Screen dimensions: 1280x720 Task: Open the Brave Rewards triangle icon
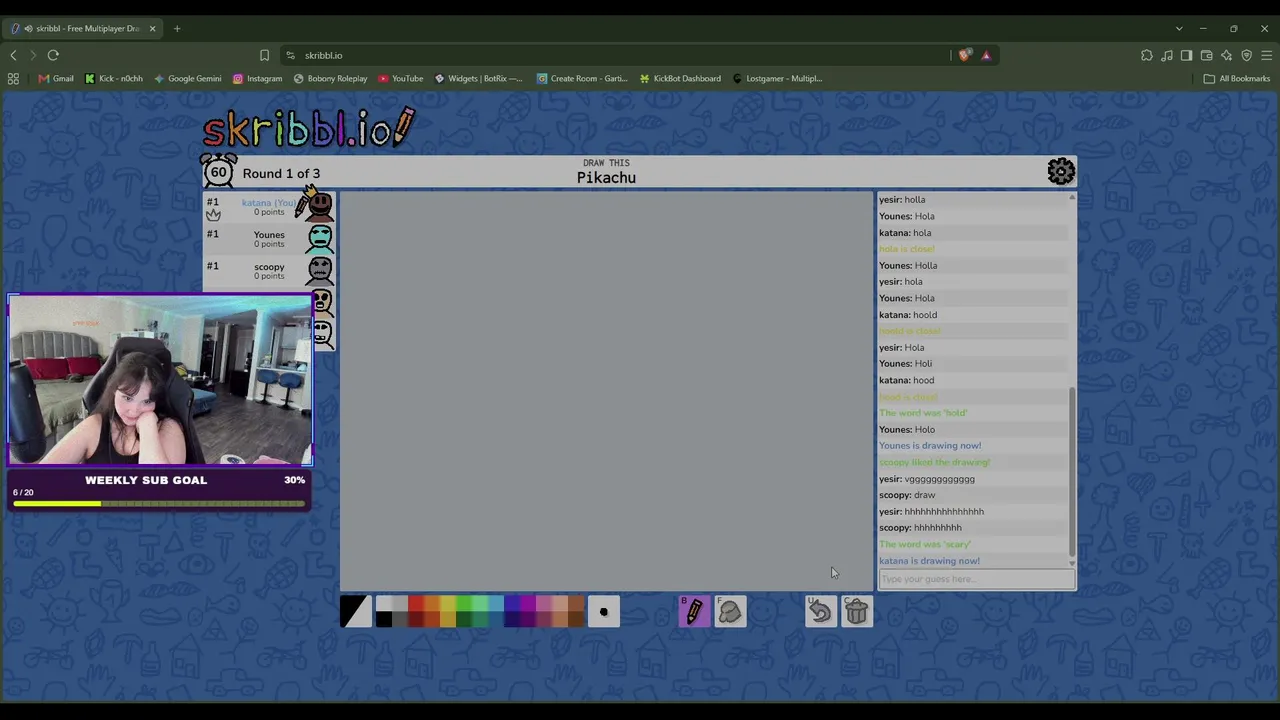986,55
